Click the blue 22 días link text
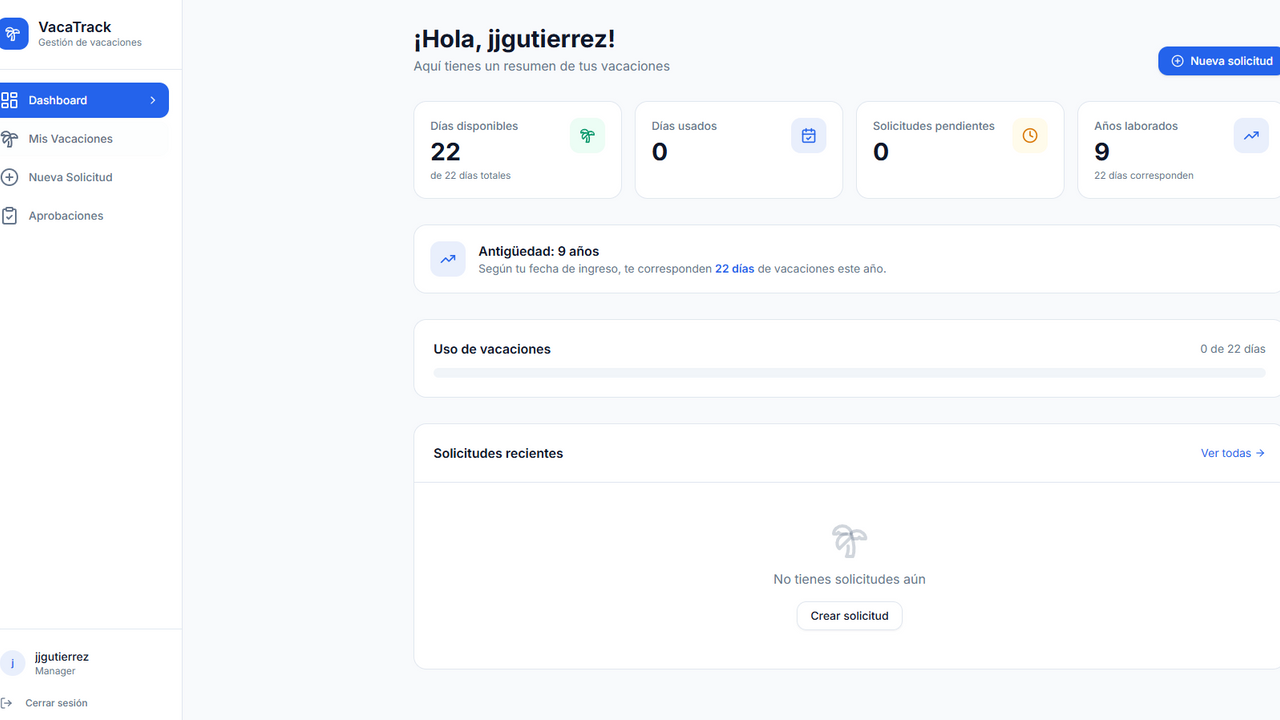Screen dimensions: 1280x720 point(734,269)
